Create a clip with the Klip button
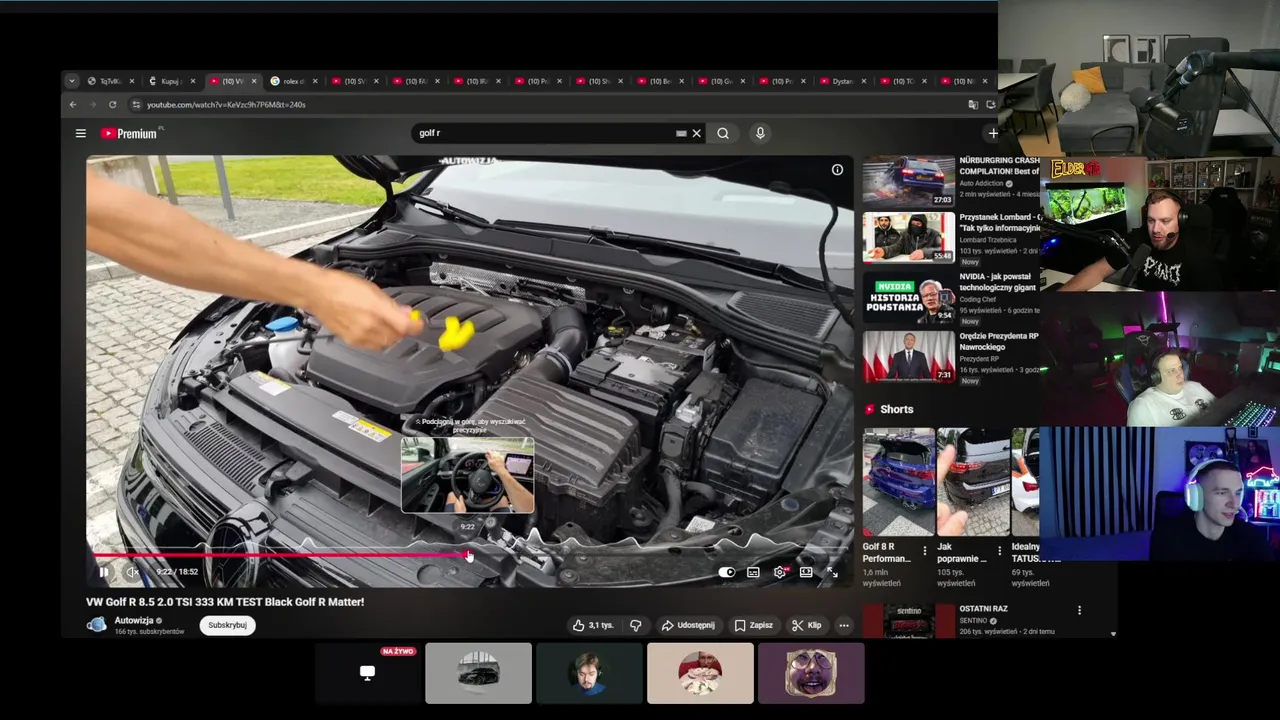The image size is (1280, 720). (x=806, y=625)
